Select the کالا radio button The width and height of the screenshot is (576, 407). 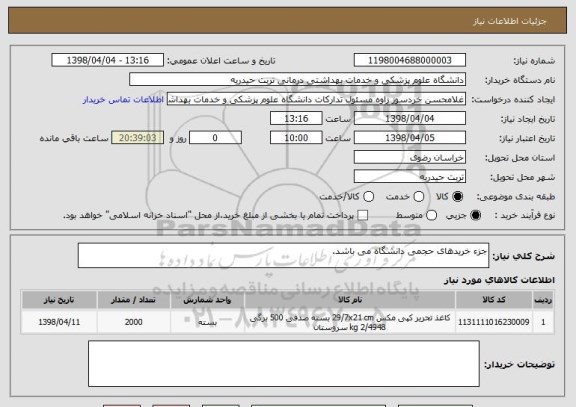click(457, 197)
